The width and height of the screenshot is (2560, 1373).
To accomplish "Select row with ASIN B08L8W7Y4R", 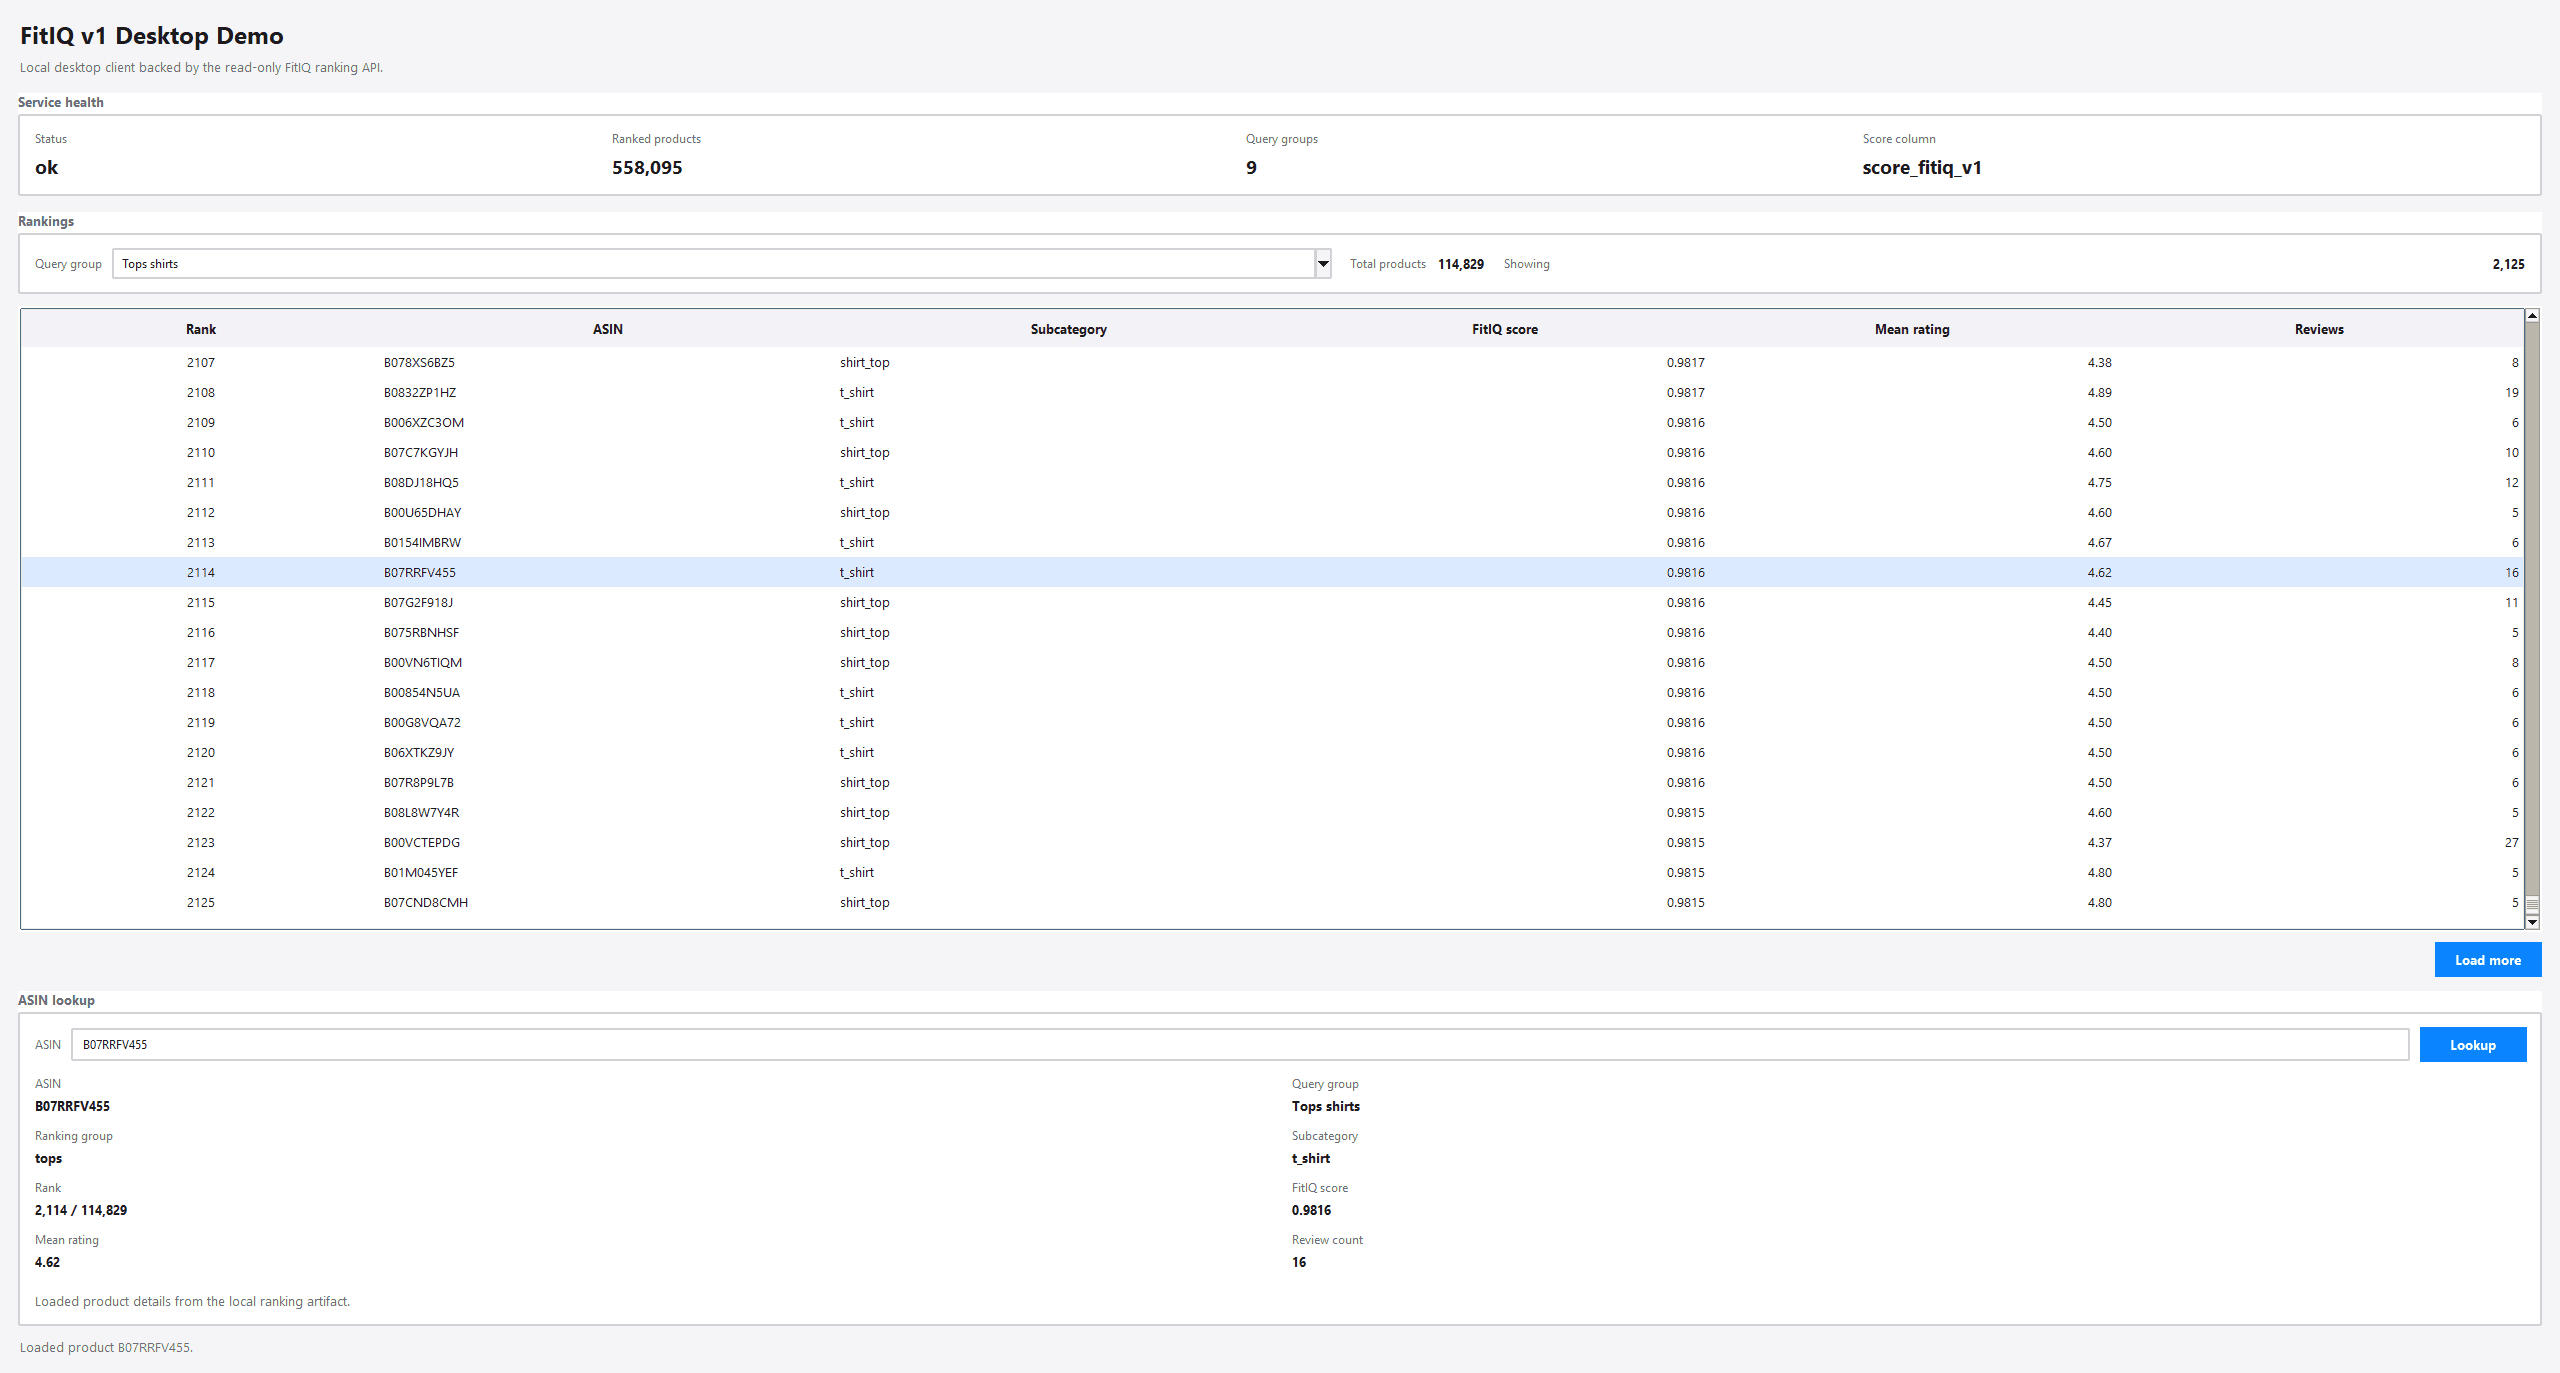I will [1272, 812].
